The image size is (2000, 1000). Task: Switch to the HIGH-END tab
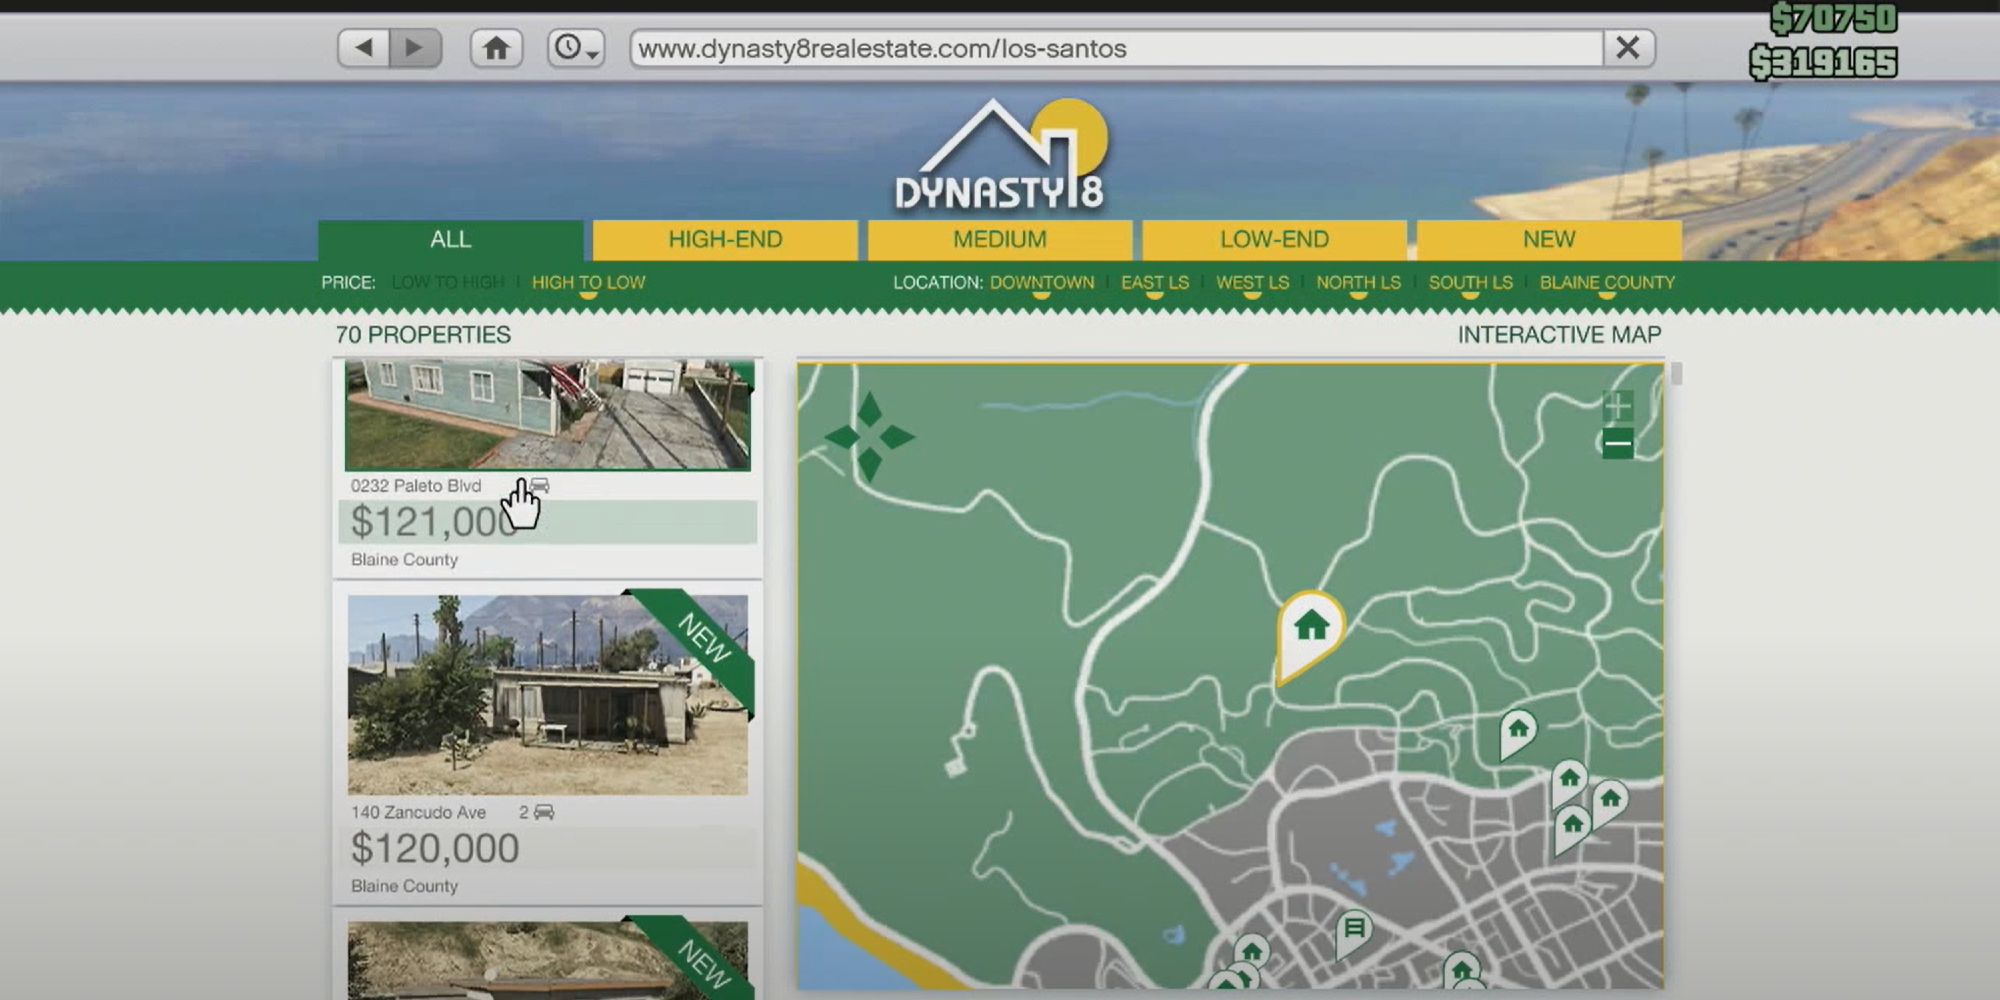(725, 240)
